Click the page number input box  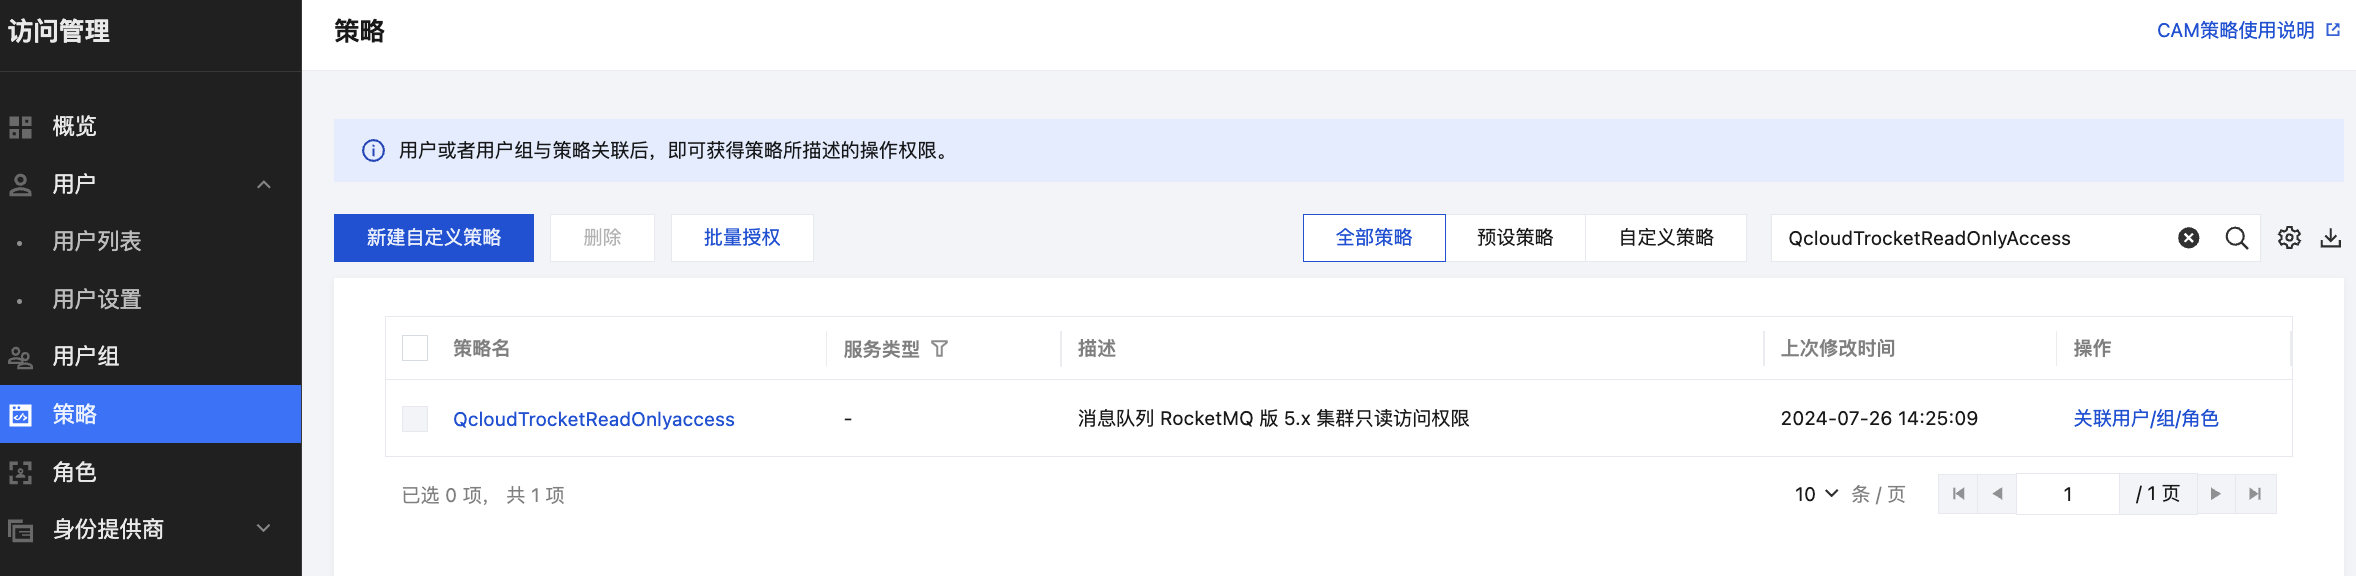(x=2068, y=494)
